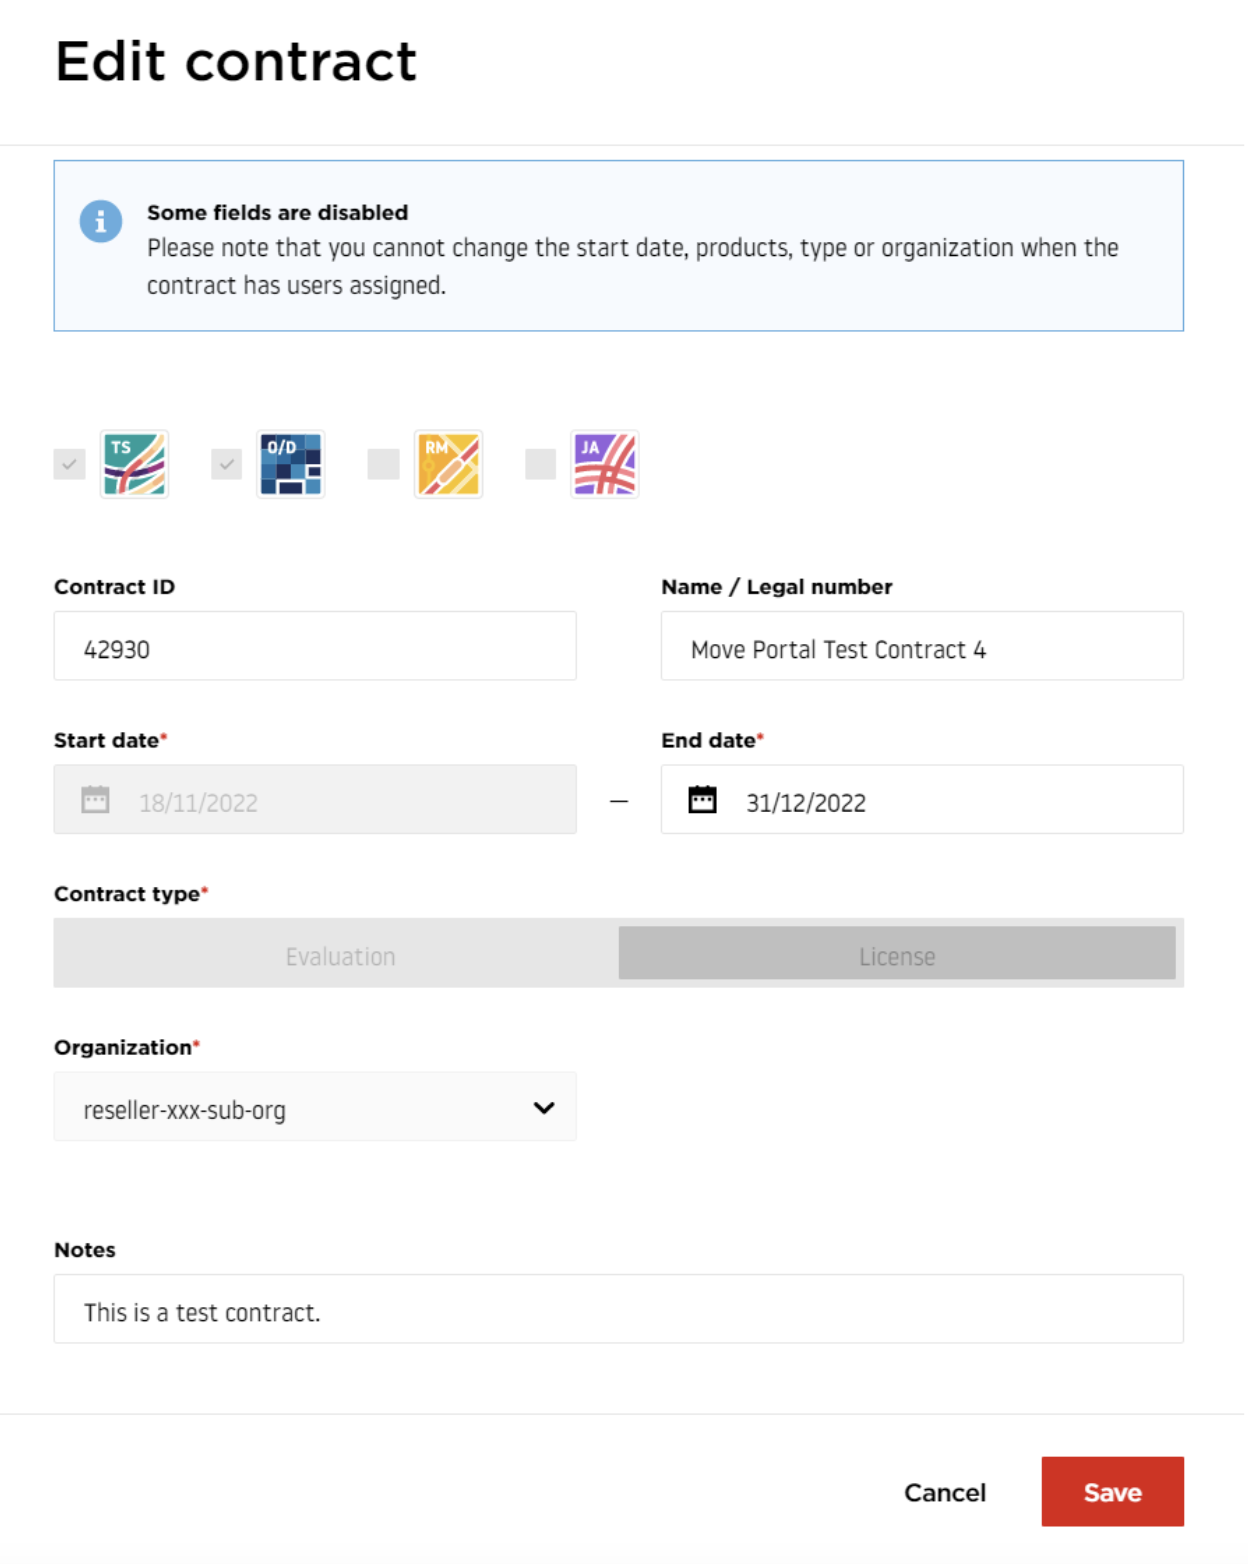Image resolution: width=1248 pixels, height=1564 pixels.
Task: Click the Cancel button
Action: tap(945, 1492)
